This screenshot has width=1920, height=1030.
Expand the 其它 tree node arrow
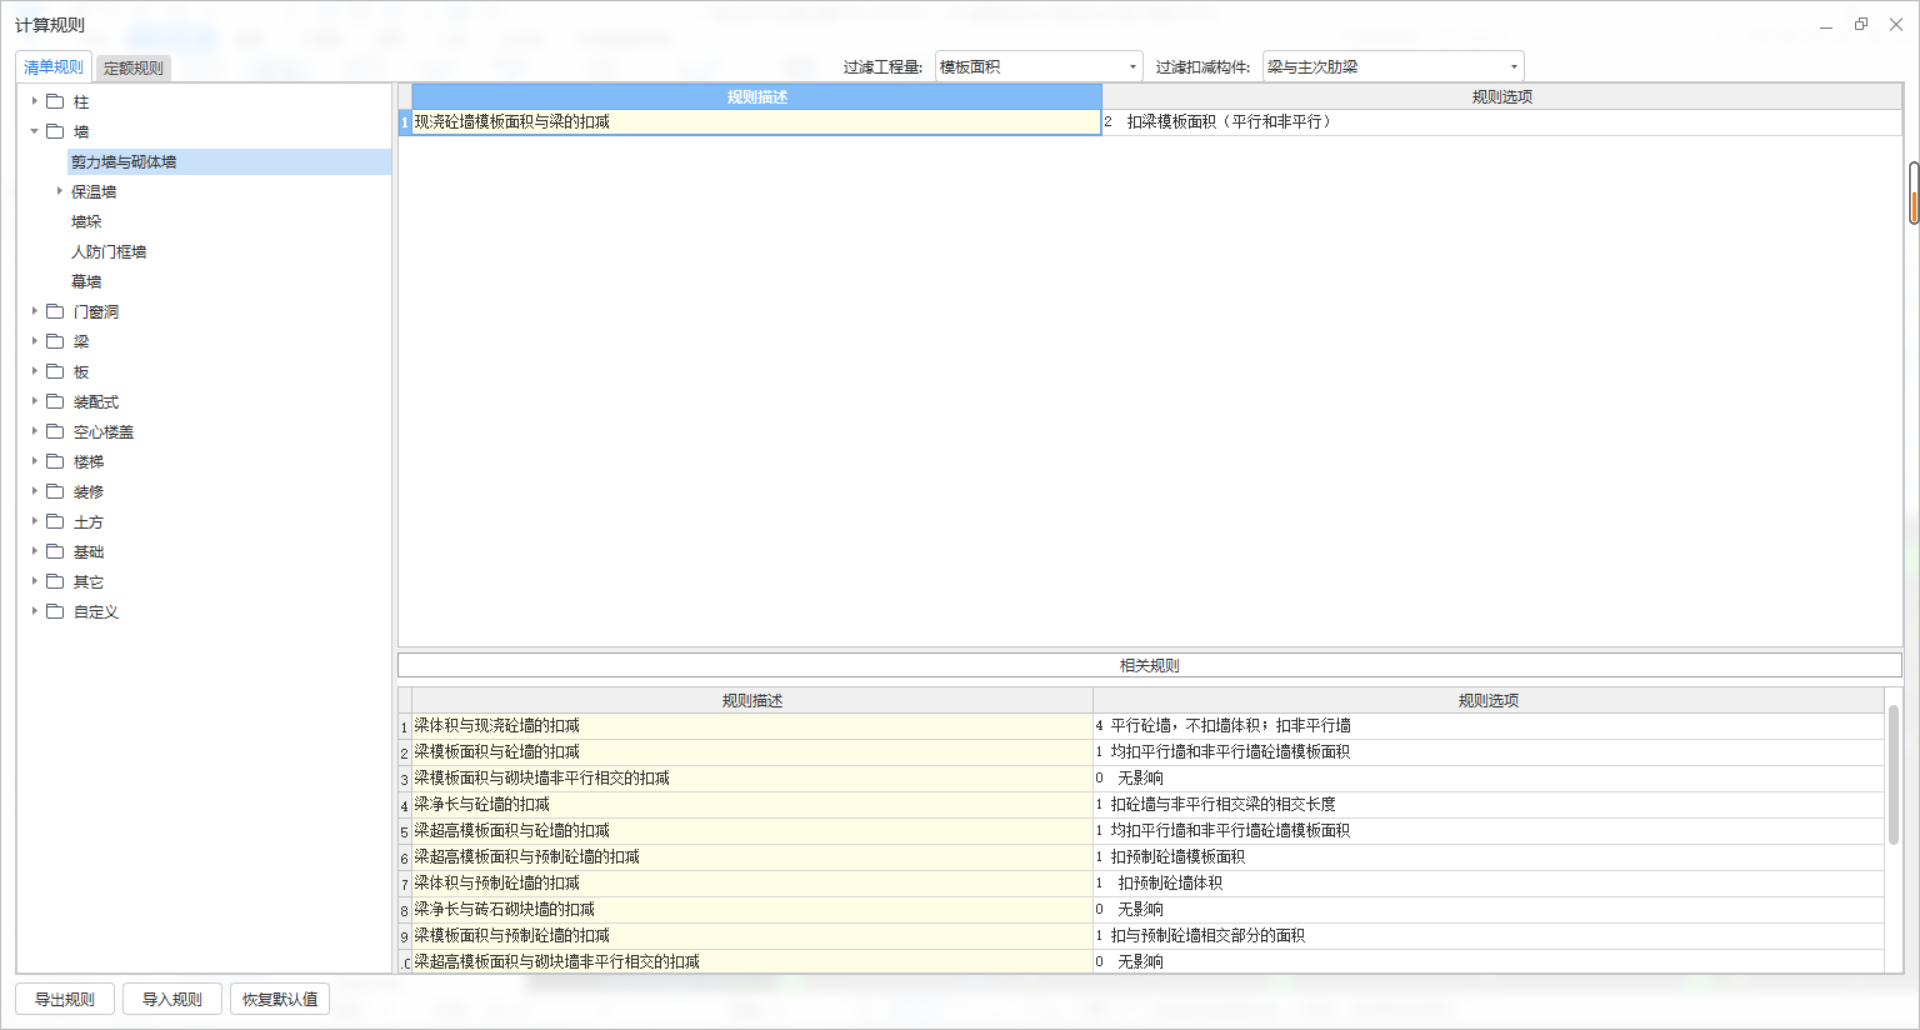34,581
